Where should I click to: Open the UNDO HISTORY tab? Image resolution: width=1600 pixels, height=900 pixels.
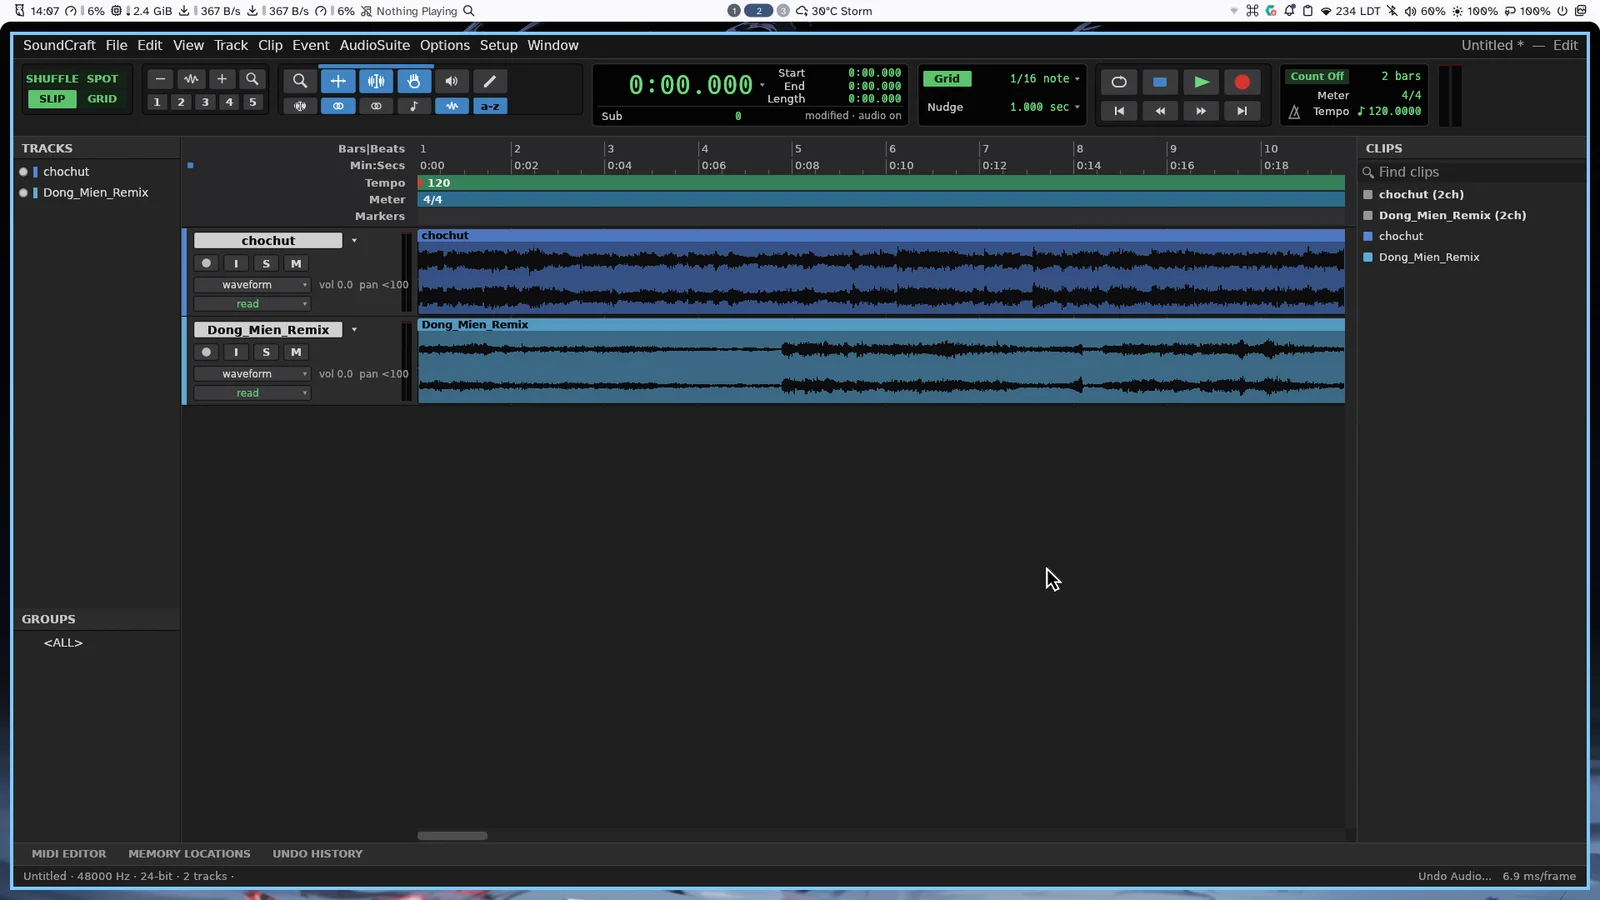[x=318, y=854]
